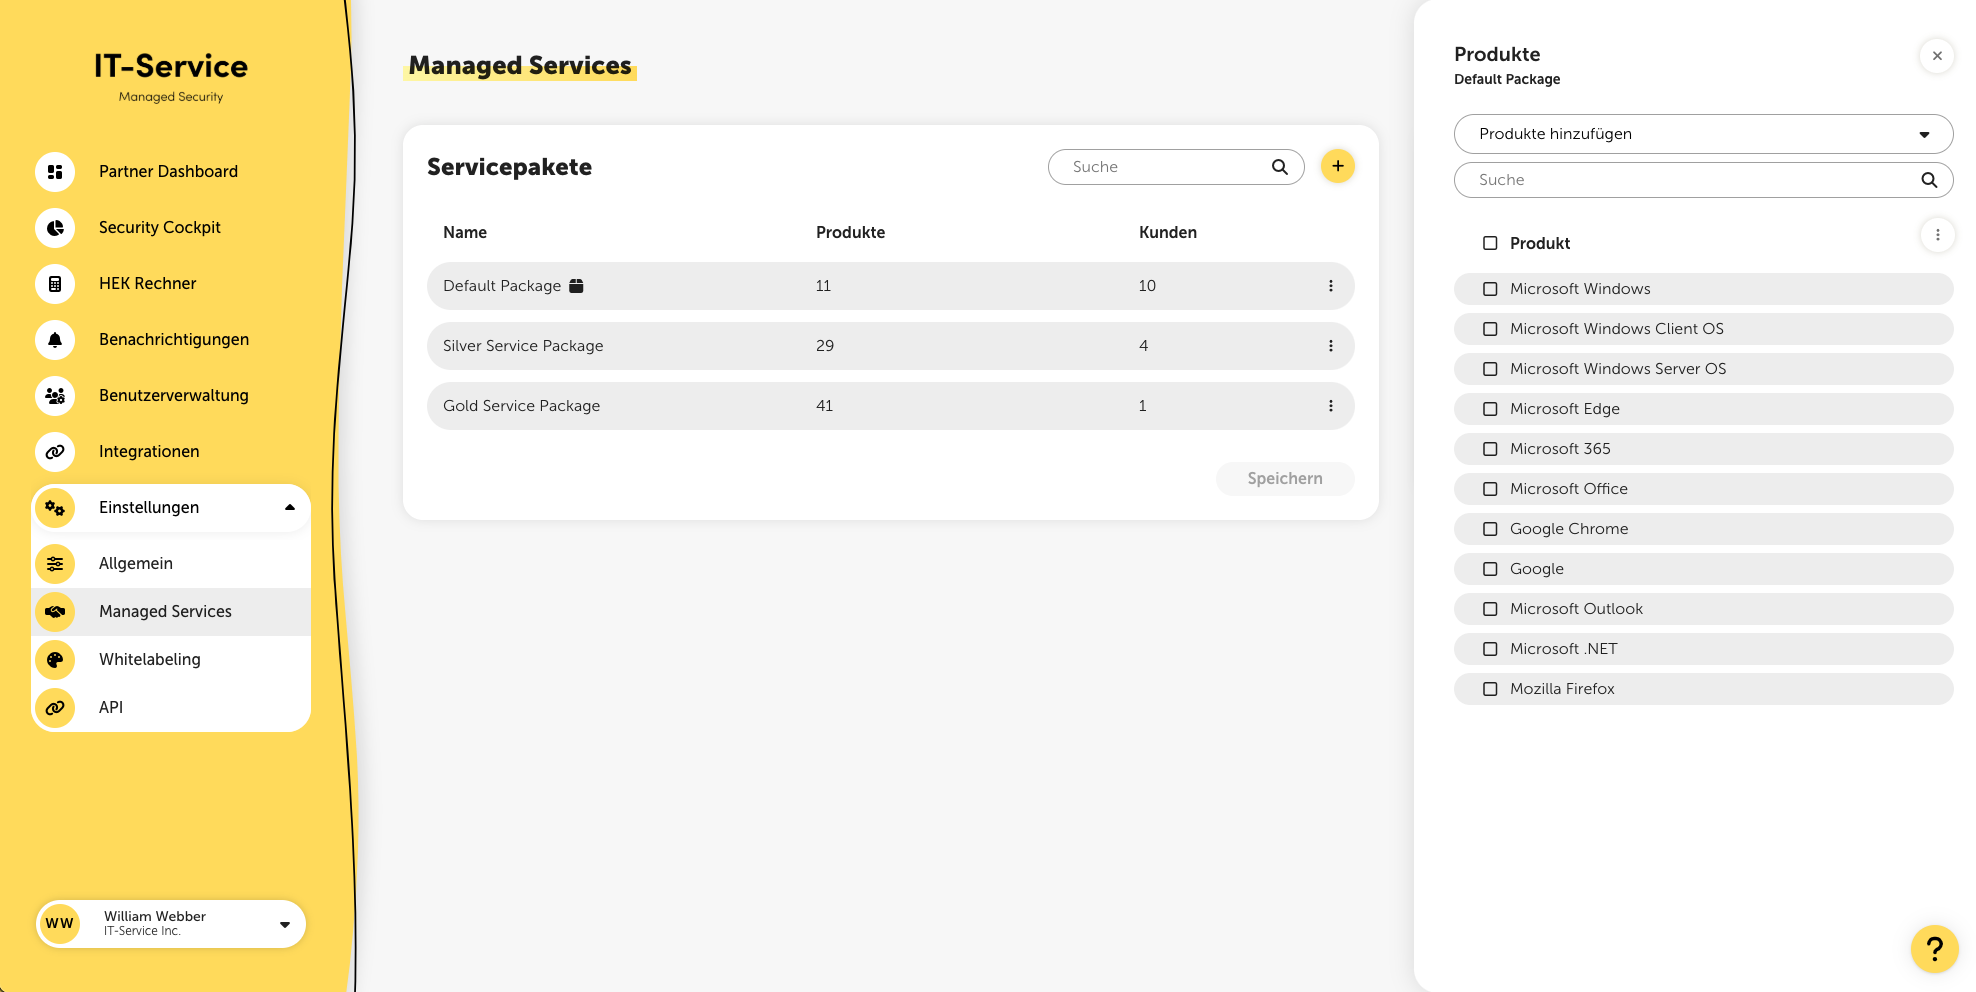Click the Speichern button
This screenshot has height=992, width=1976.
(x=1285, y=479)
